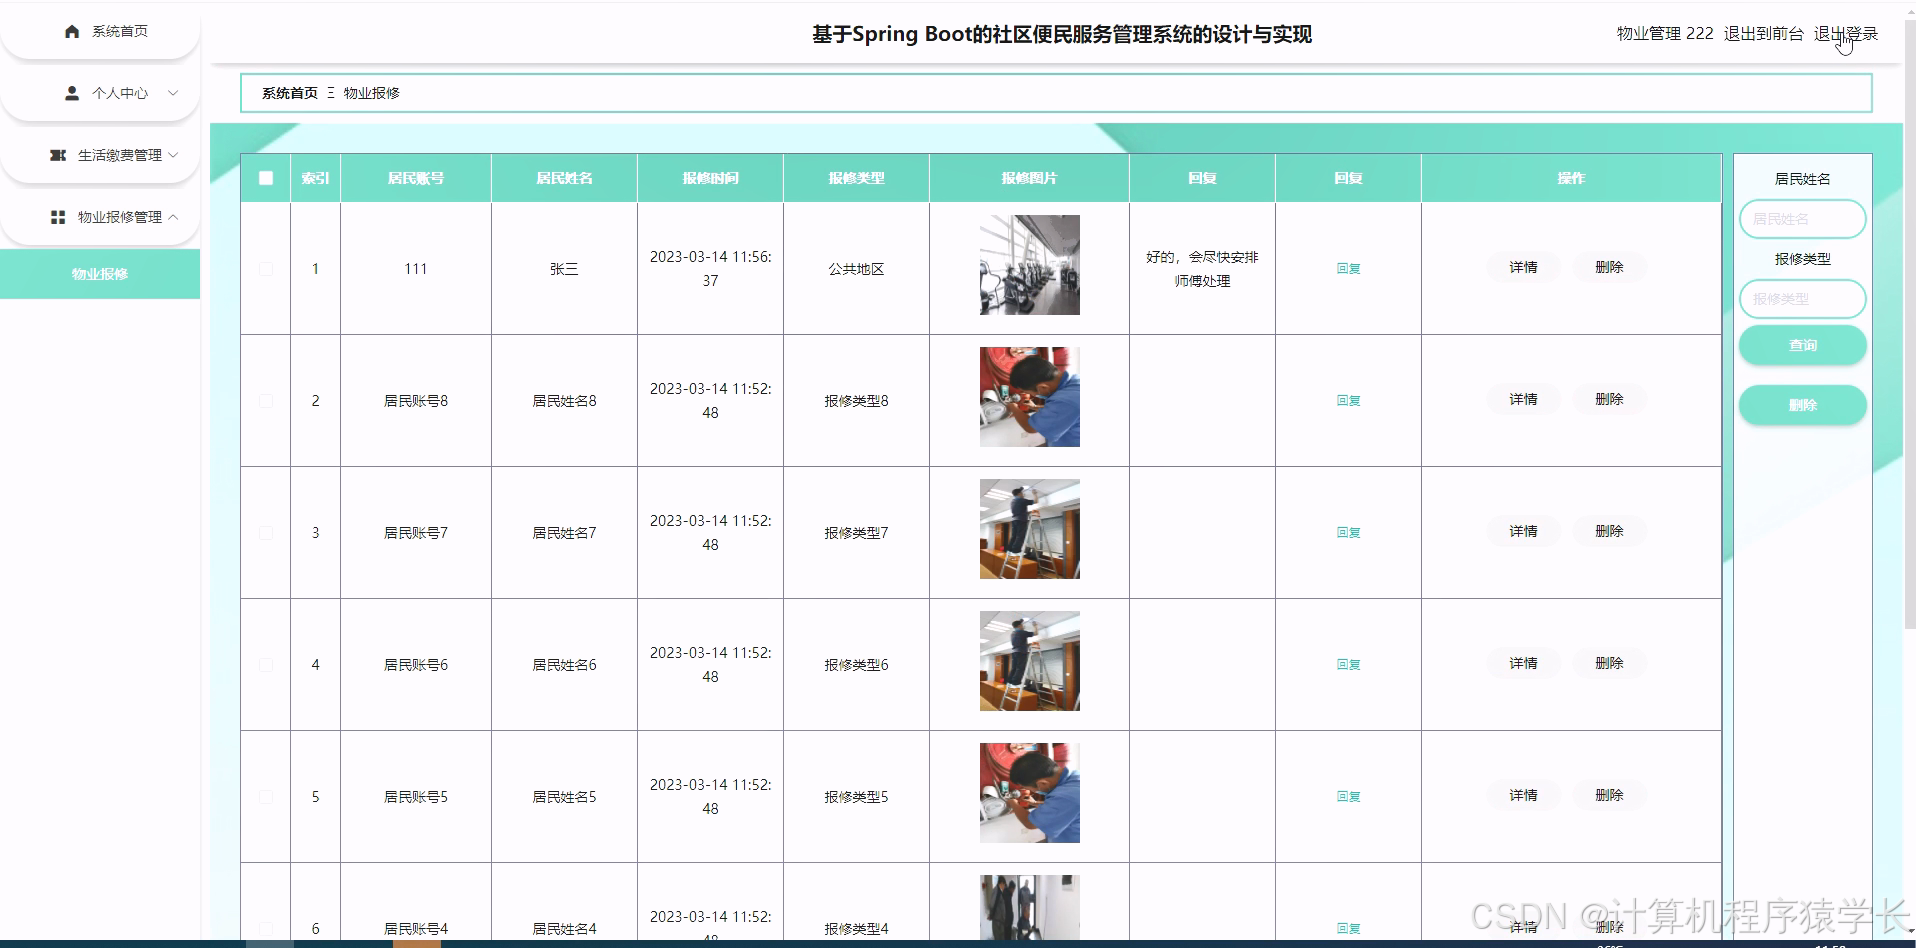Click the person icon beside 个人中心
The image size is (1916, 948).
click(x=72, y=93)
